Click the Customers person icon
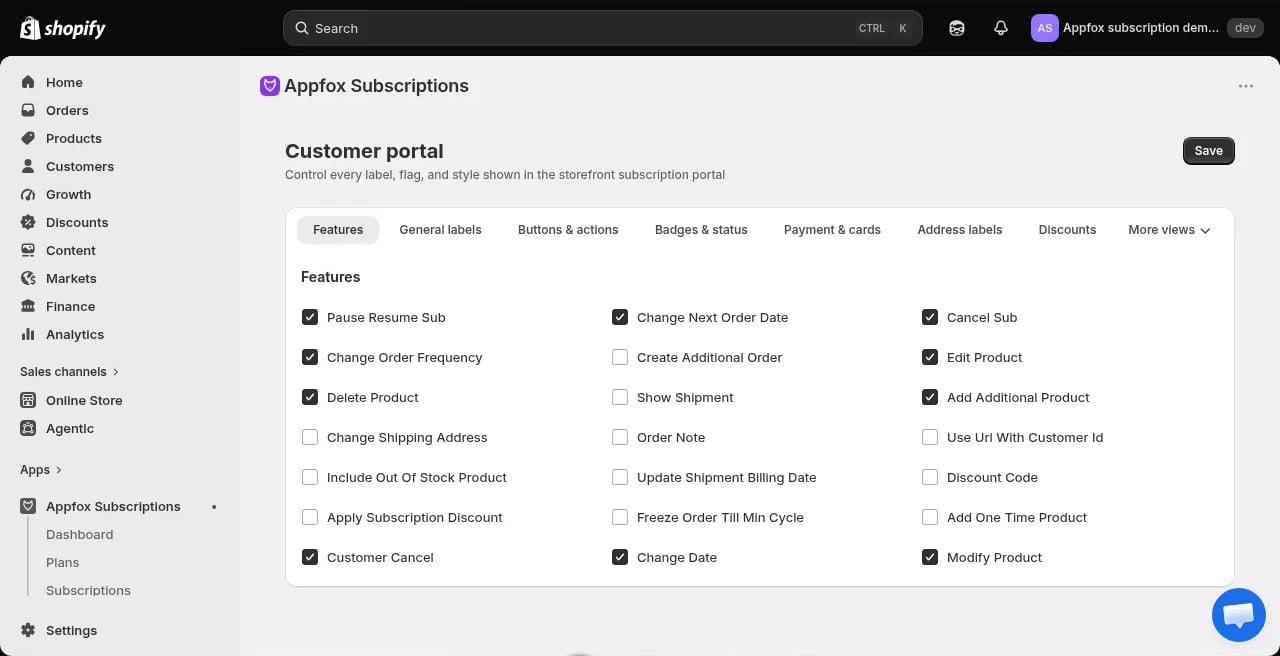The width and height of the screenshot is (1280, 656). pyautogui.click(x=28, y=166)
